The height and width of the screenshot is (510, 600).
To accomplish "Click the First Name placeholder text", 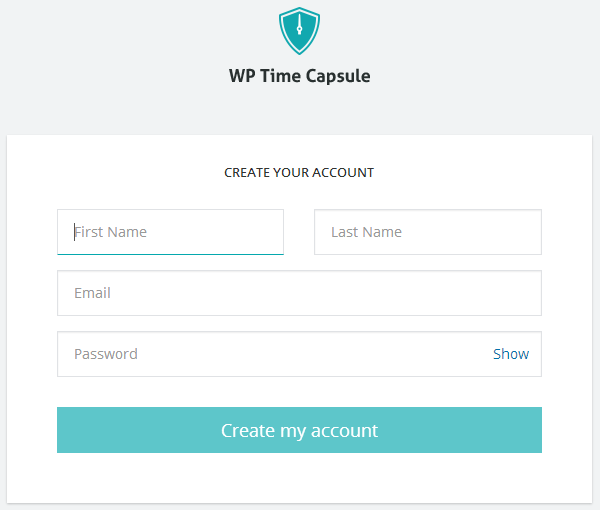I will coord(111,232).
